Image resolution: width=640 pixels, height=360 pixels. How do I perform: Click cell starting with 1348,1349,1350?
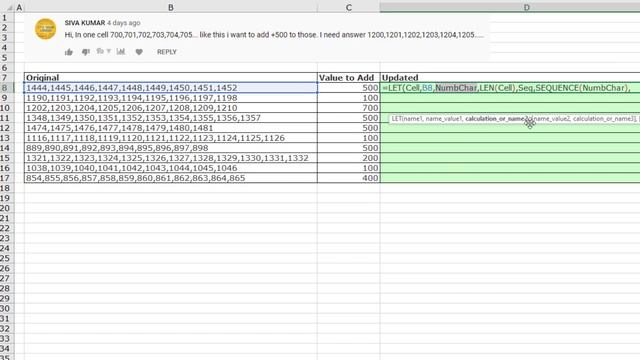(171, 118)
